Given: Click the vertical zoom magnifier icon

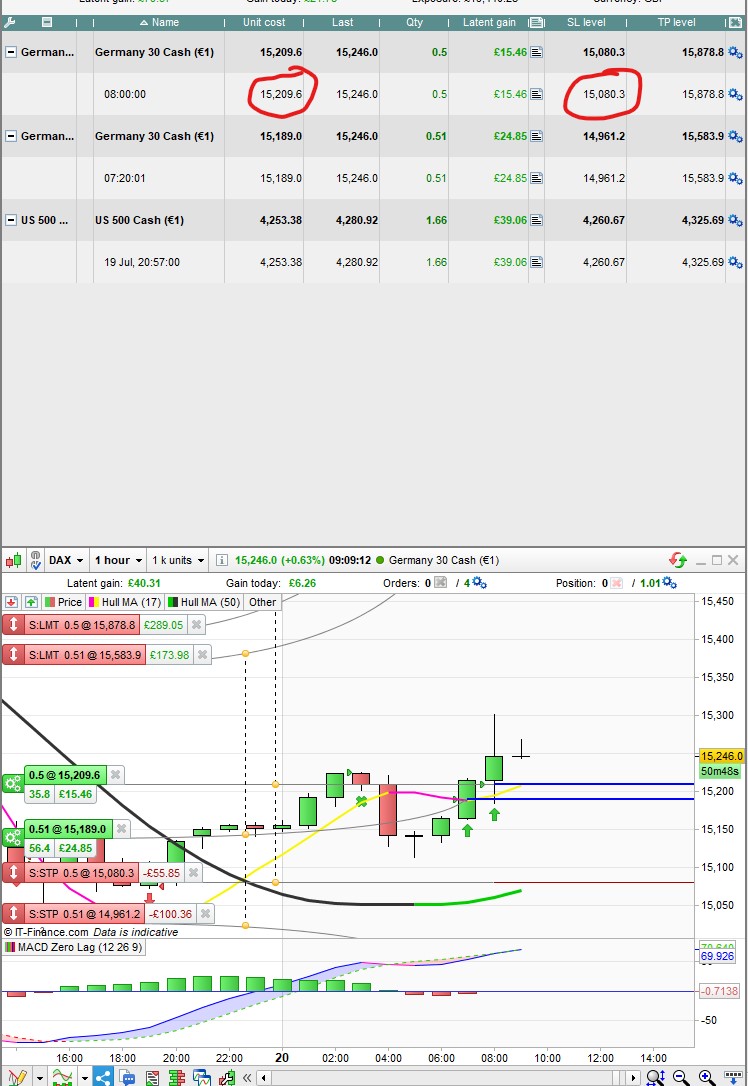Looking at the screenshot, I should point(655,1077).
